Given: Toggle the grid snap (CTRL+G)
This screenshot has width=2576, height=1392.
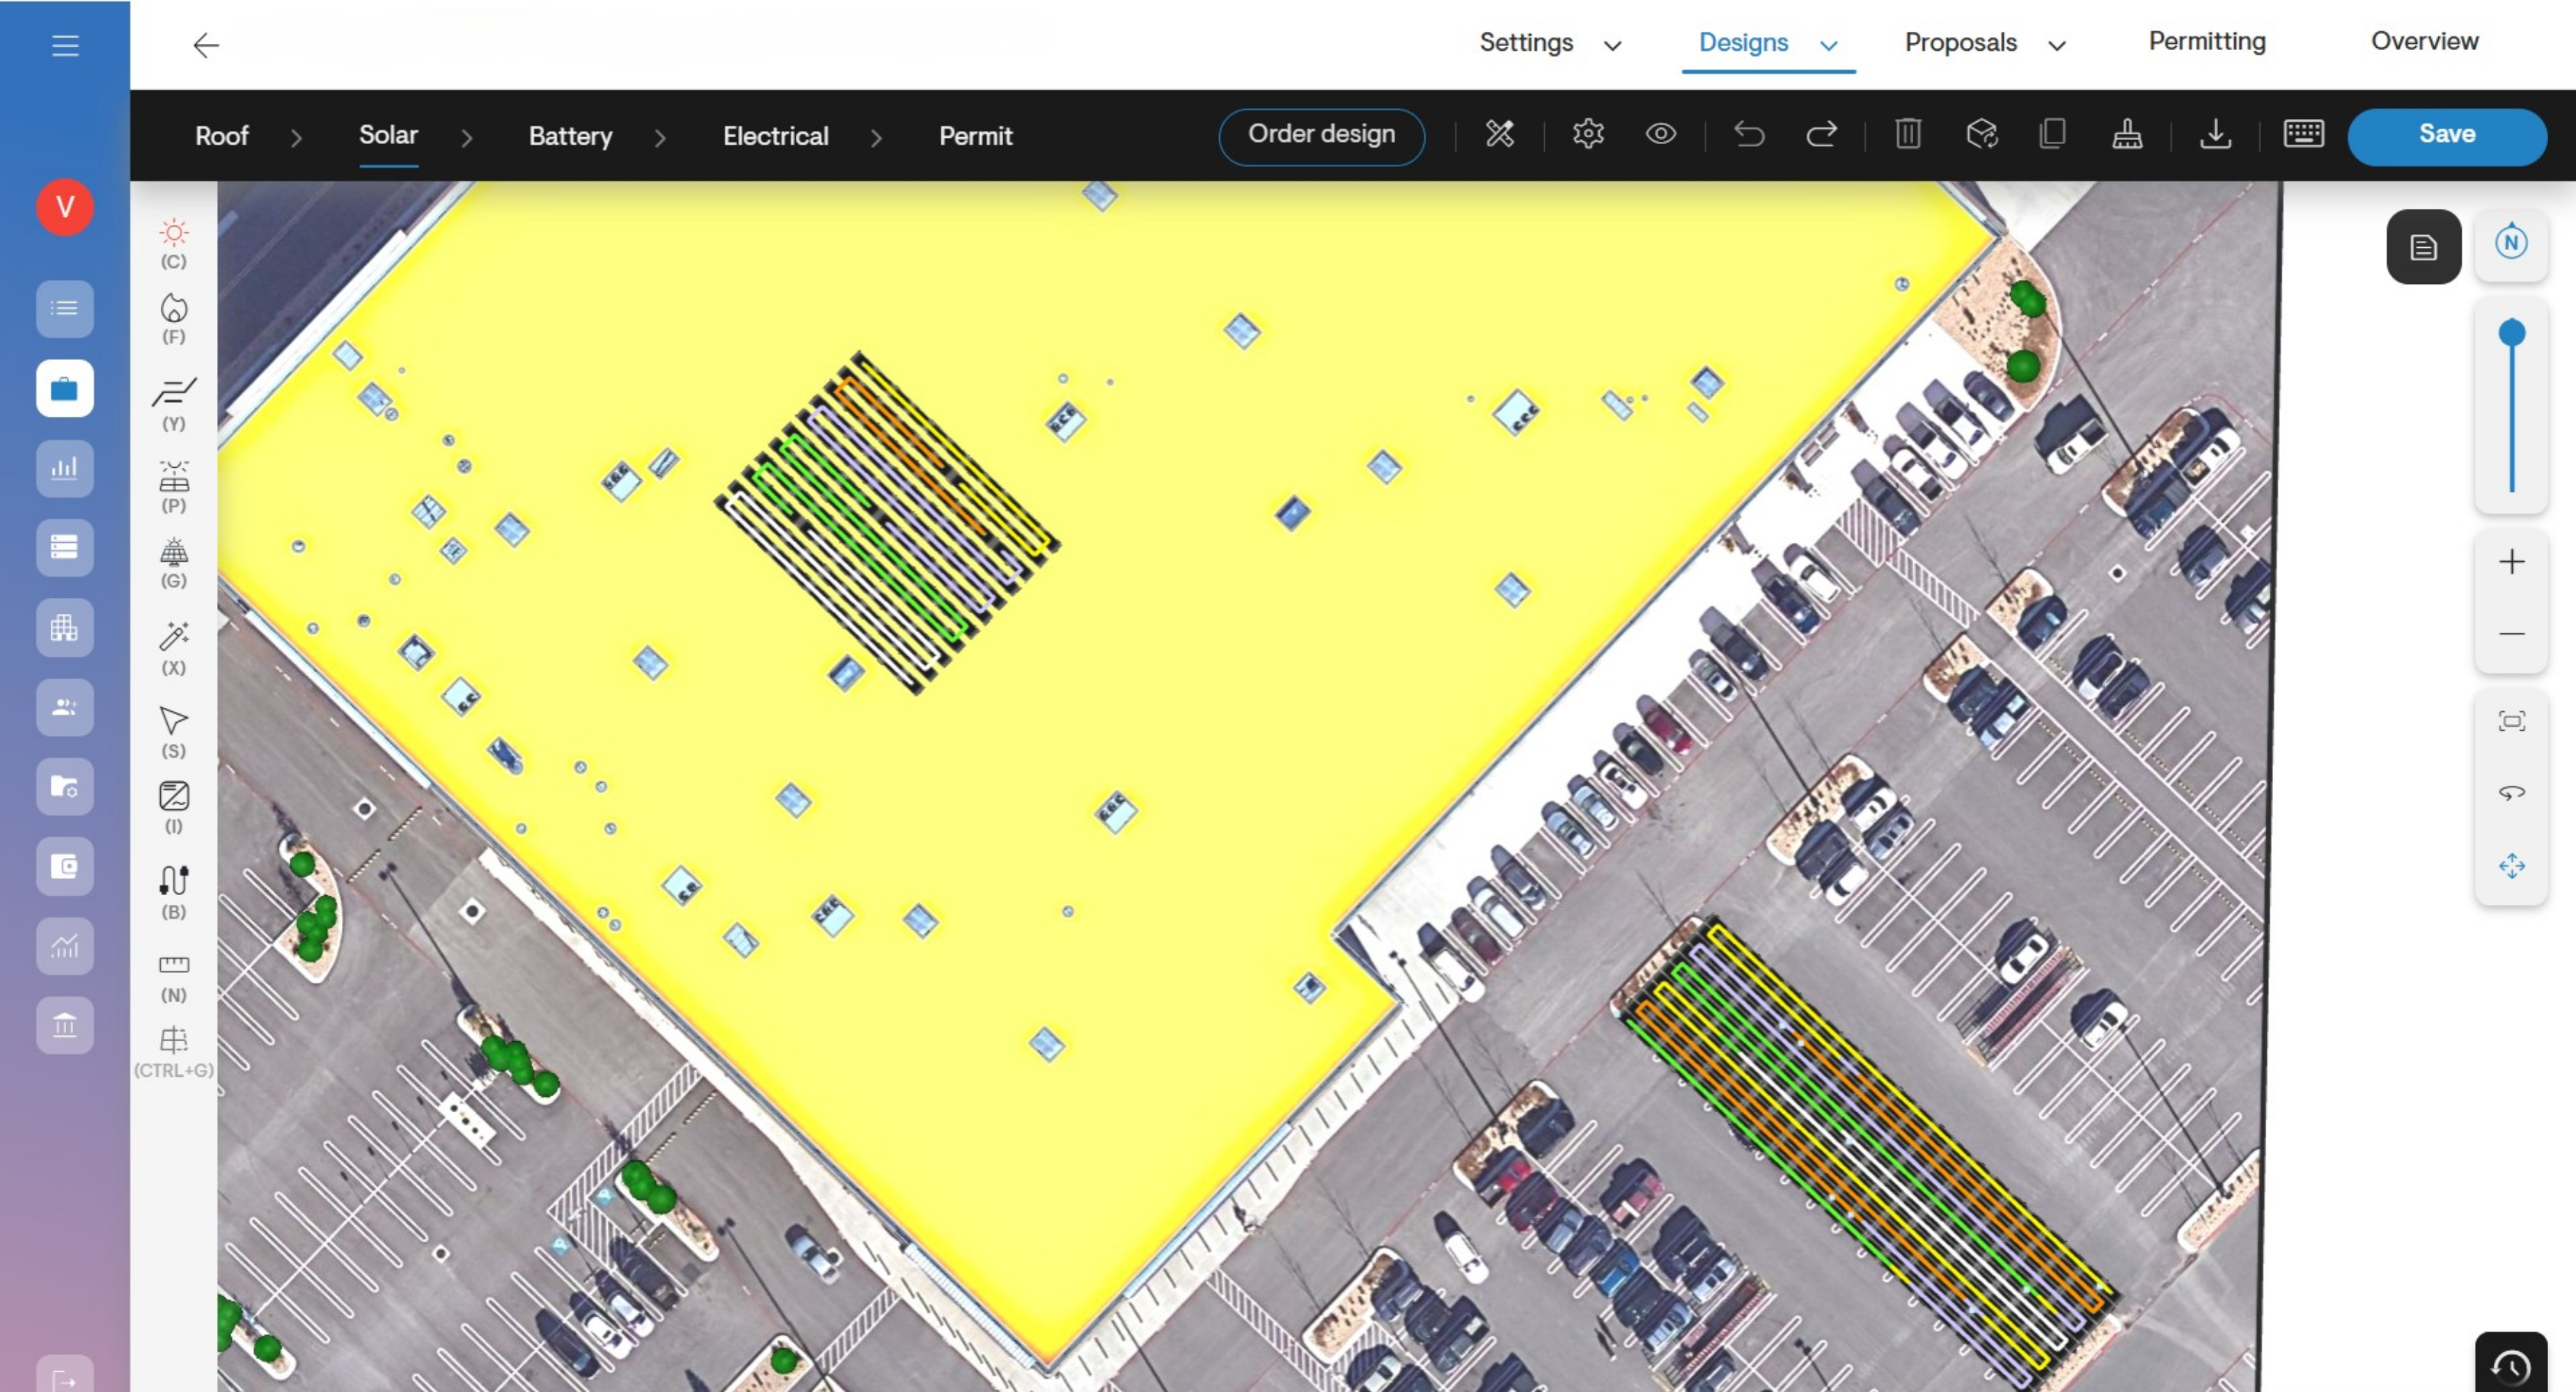Looking at the screenshot, I should tap(174, 1053).
